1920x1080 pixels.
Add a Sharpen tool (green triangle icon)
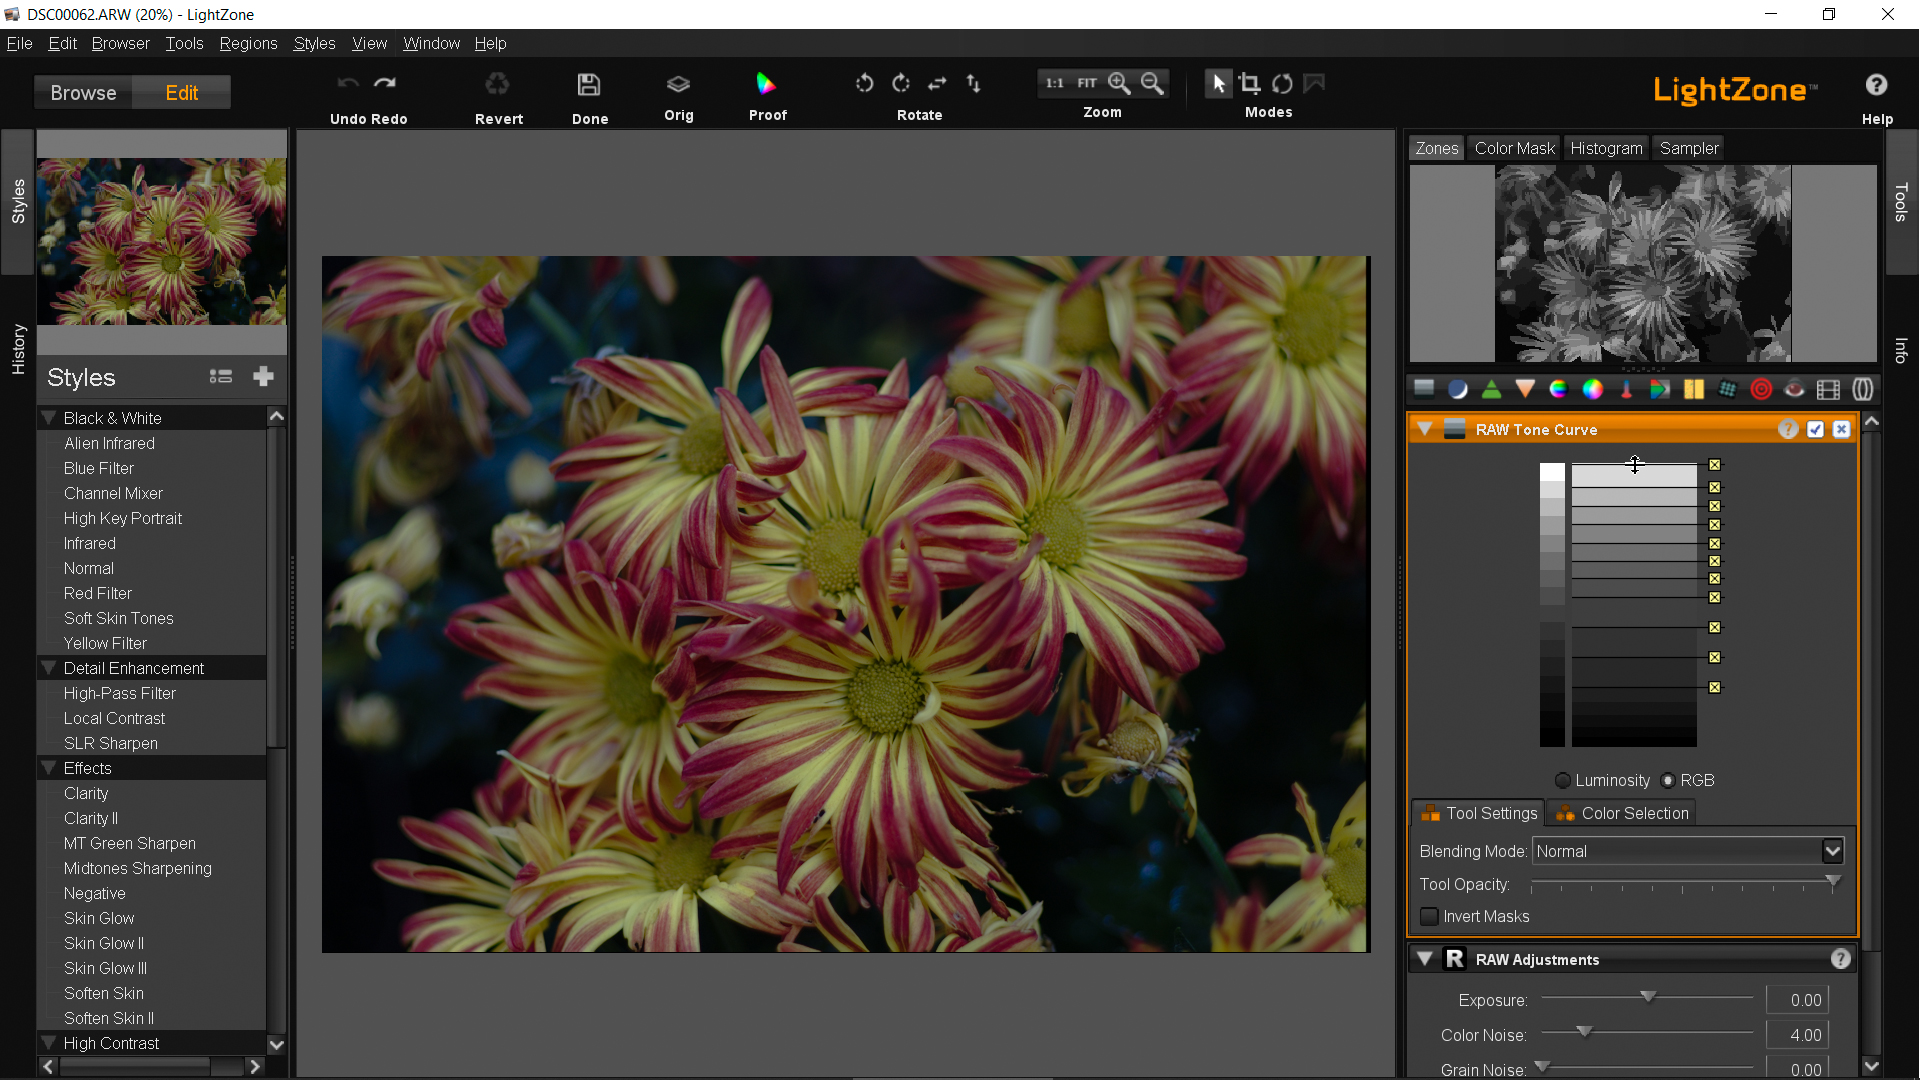pos(1489,390)
